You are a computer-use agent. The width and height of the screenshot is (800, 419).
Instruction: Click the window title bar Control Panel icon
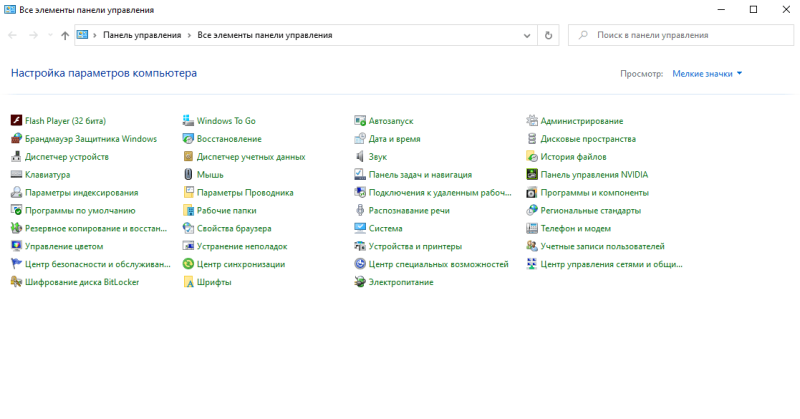[9, 10]
